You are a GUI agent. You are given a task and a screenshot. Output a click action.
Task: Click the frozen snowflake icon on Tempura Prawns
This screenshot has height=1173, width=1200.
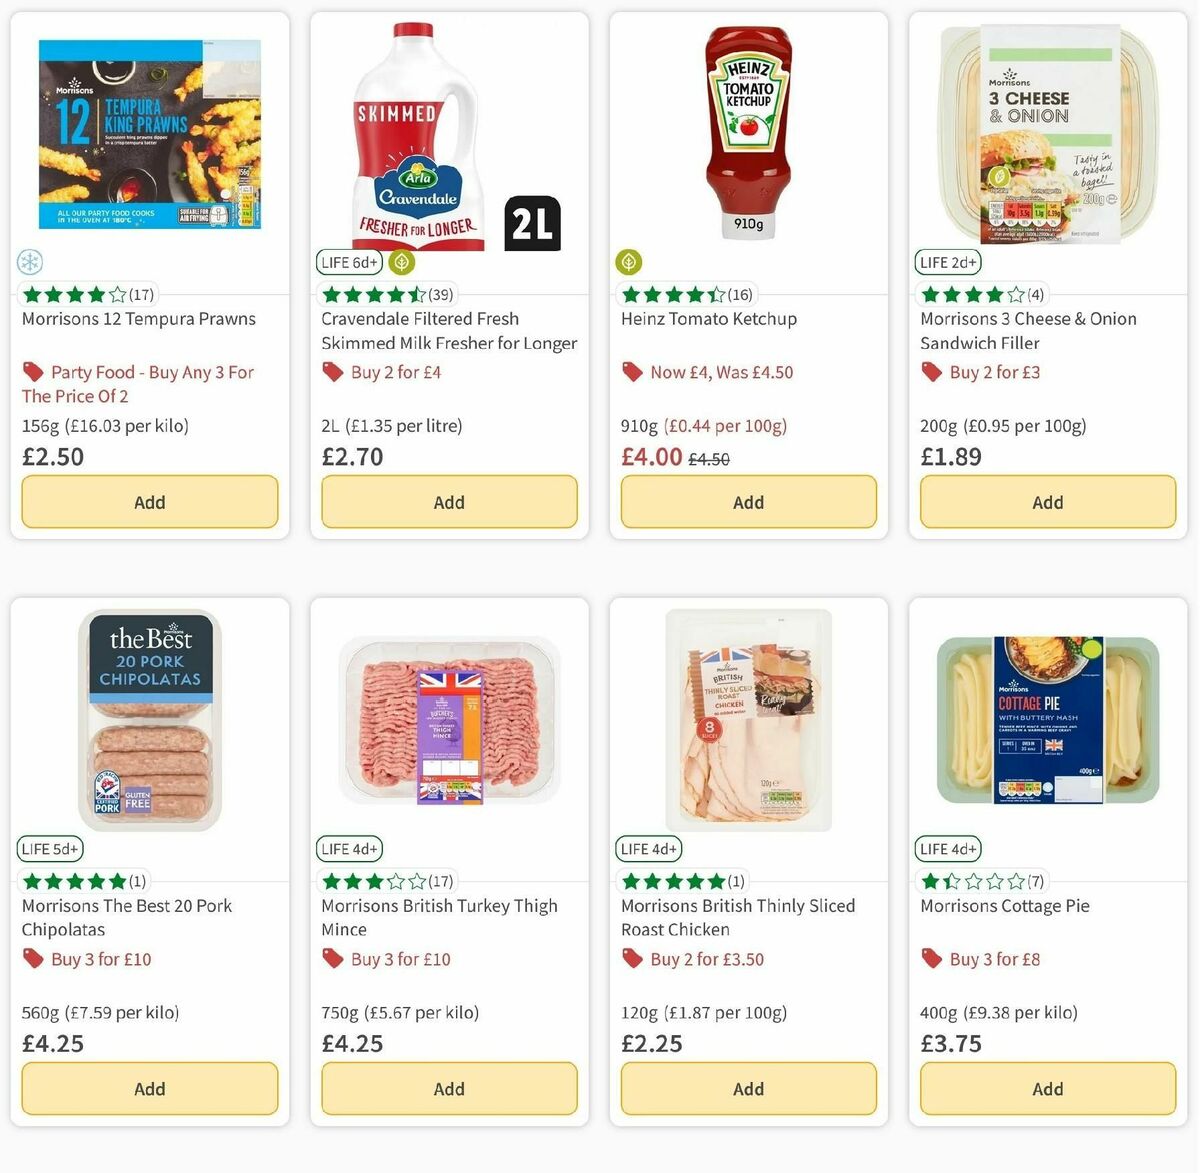(31, 262)
